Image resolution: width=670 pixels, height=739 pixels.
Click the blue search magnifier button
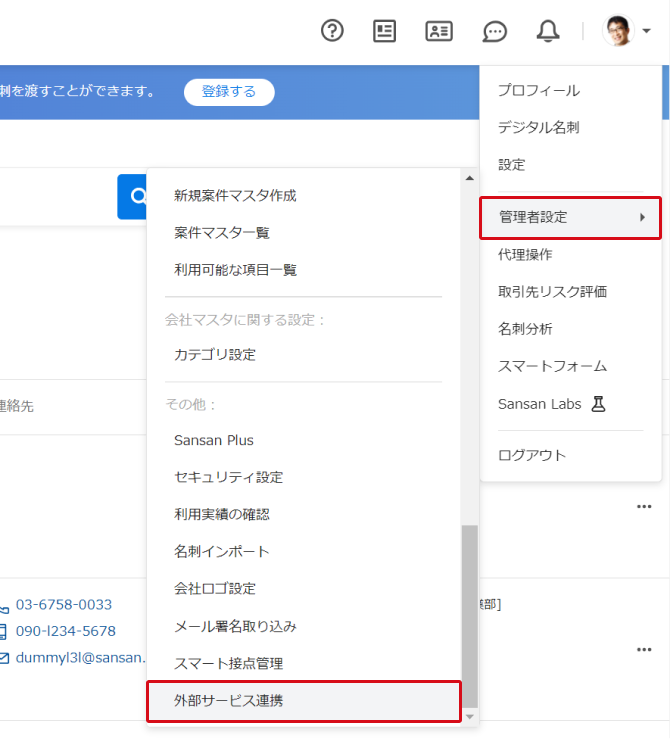point(133,196)
